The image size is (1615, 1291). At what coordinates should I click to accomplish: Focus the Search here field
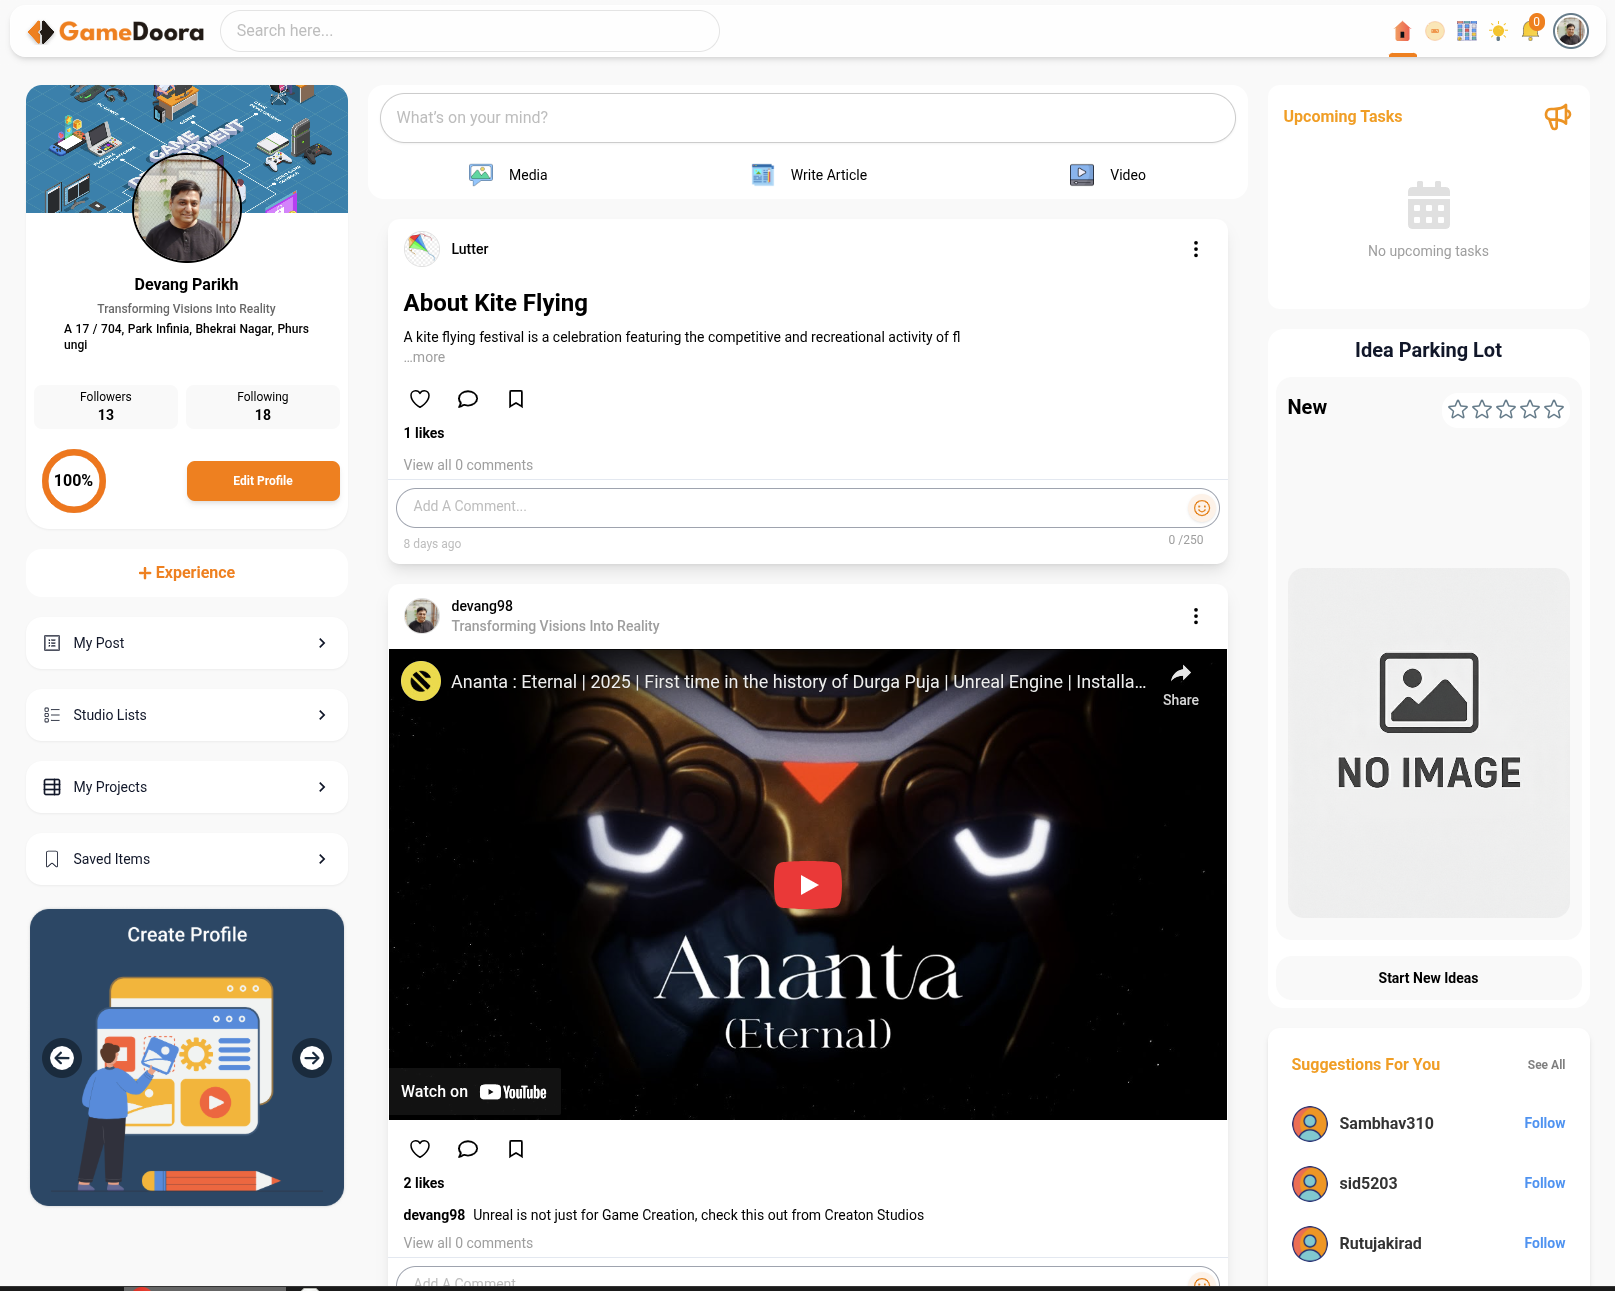tap(470, 31)
